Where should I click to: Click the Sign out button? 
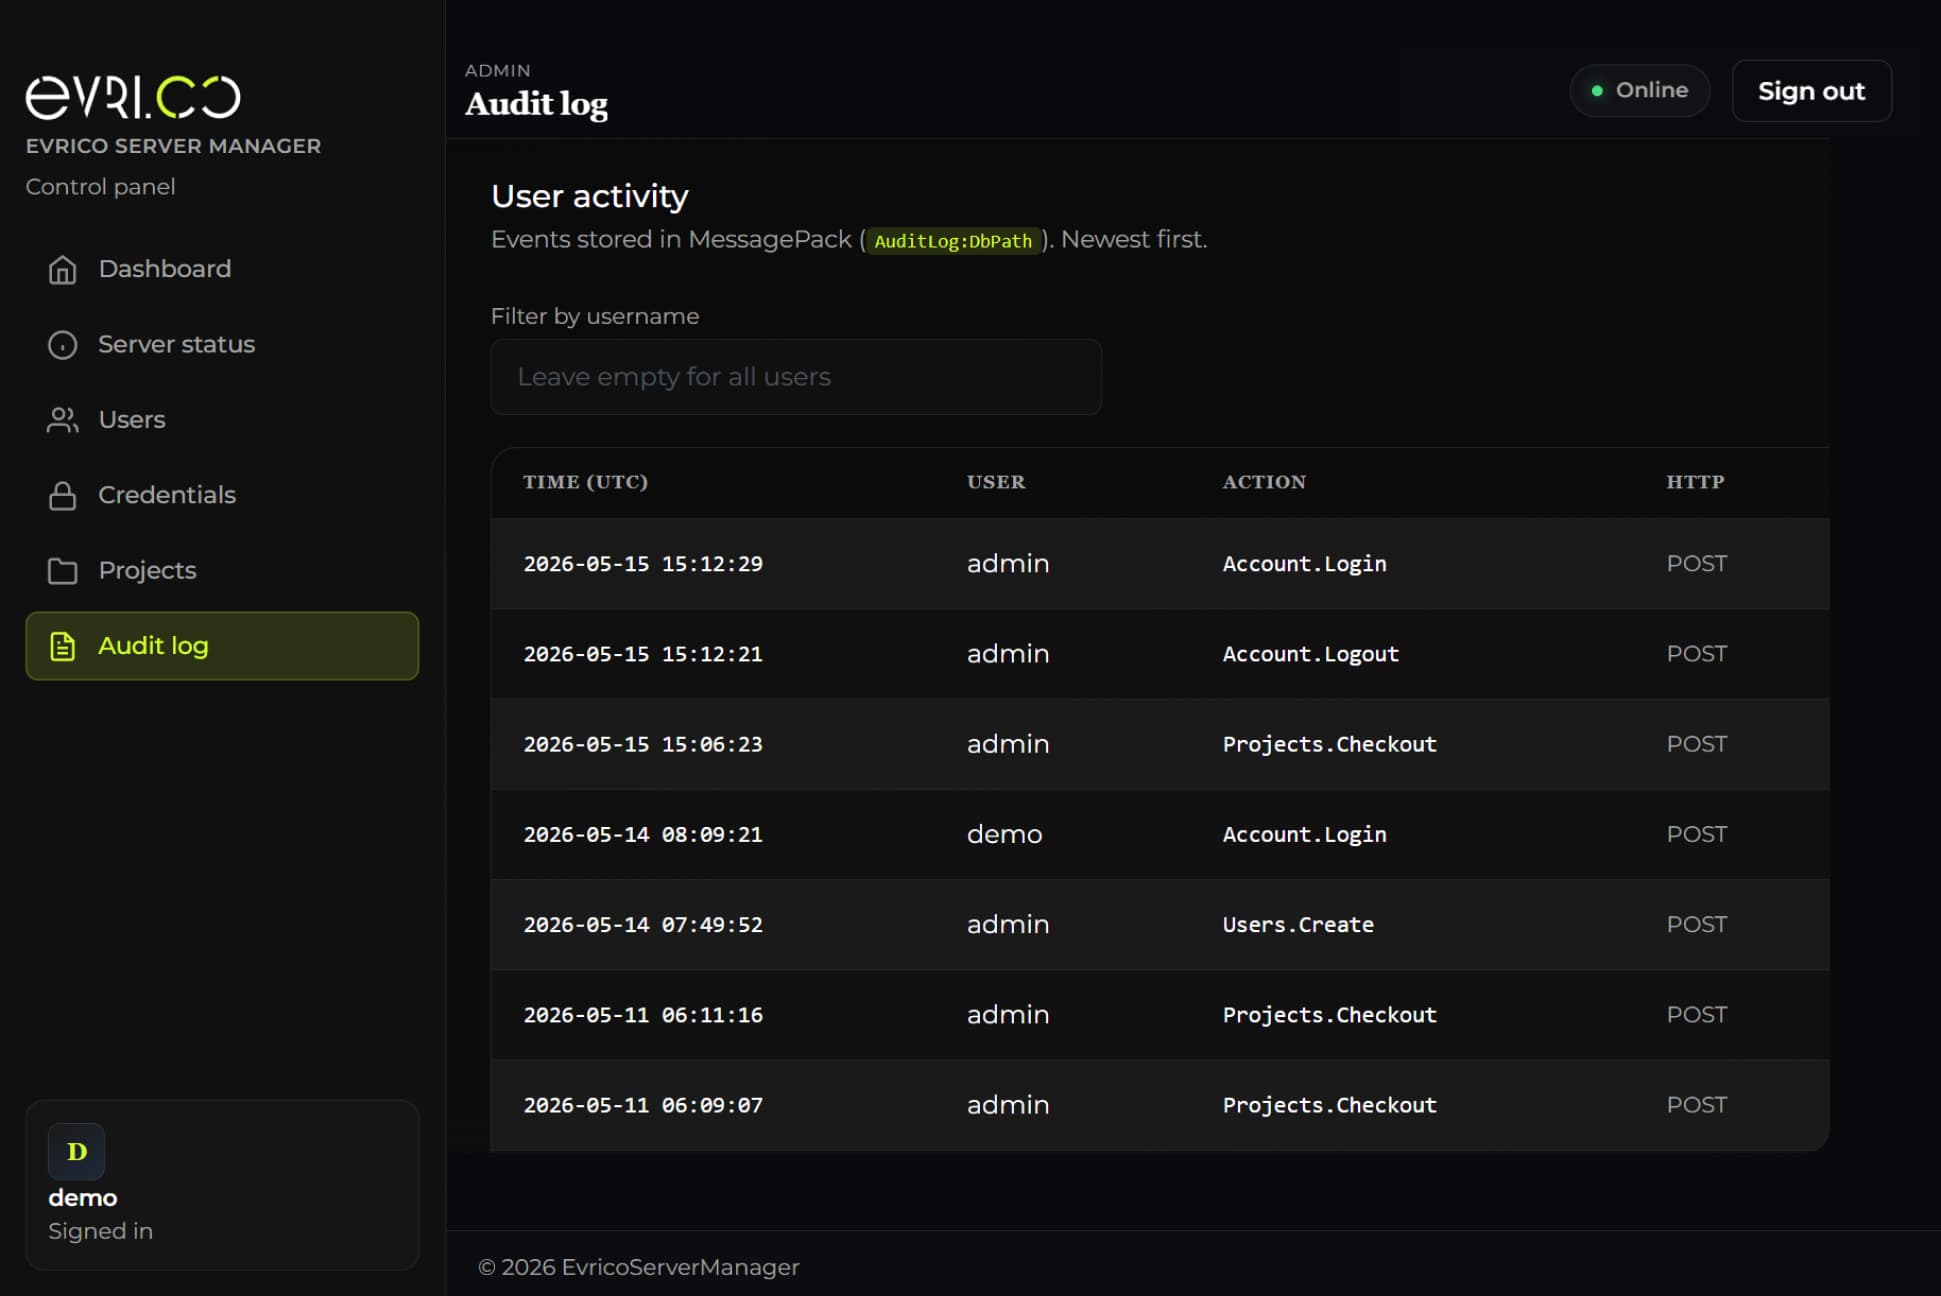click(x=1811, y=91)
